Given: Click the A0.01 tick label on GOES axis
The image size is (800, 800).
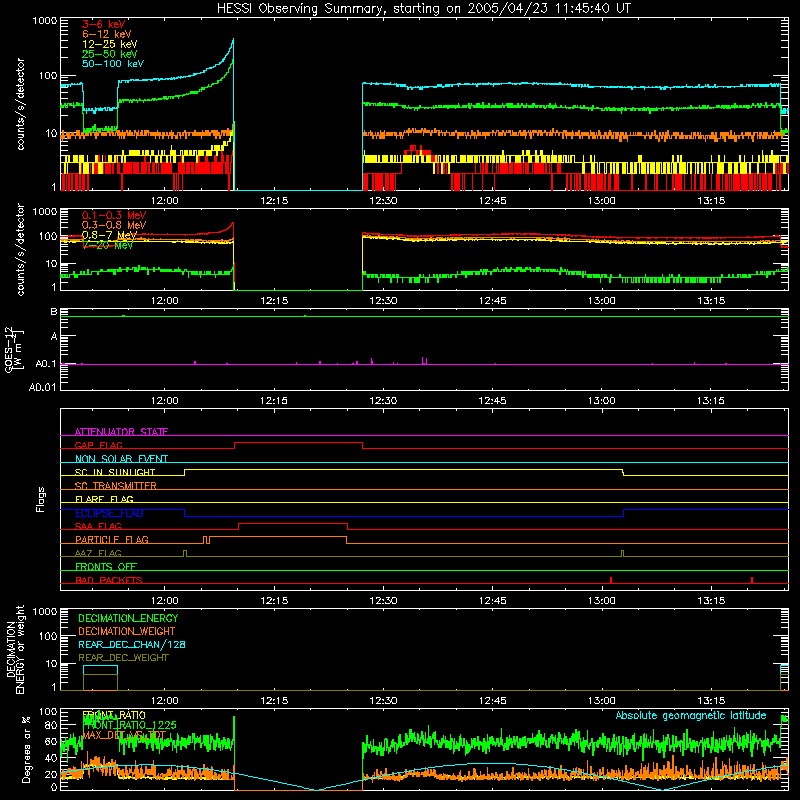Looking at the screenshot, I should (x=42, y=387).
